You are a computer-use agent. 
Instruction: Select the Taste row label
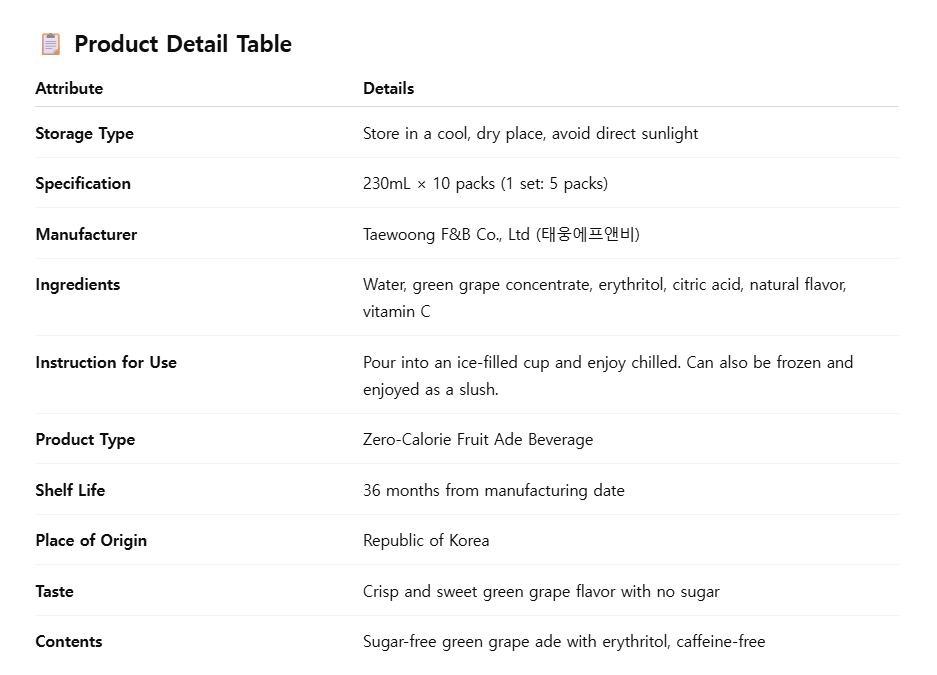[x=54, y=591]
